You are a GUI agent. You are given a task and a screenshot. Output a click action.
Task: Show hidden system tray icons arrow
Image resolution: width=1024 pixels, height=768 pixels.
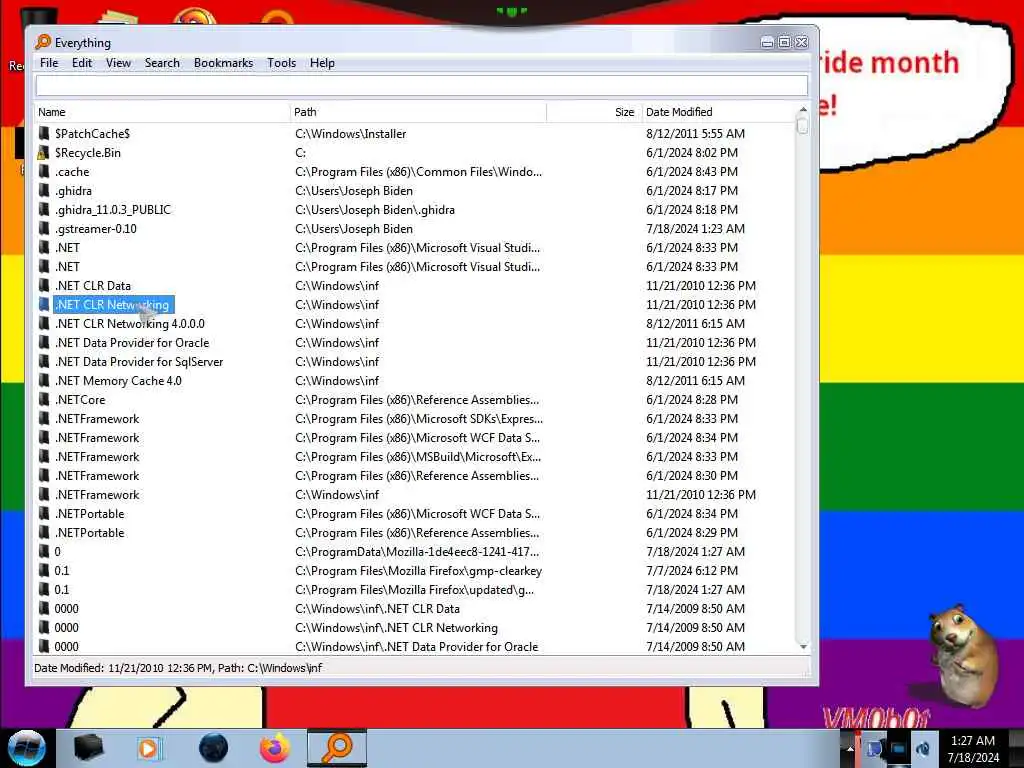click(850, 749)
